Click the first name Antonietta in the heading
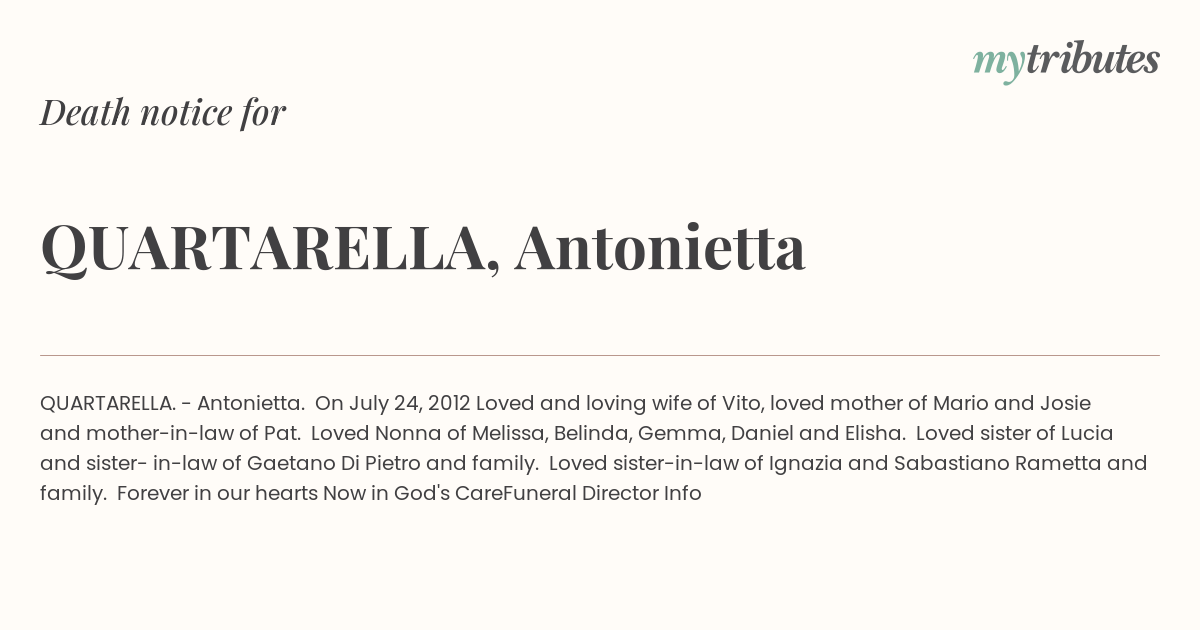This screenshot has width=1200, height=630. pyautogui.click(x=660, y=248)
